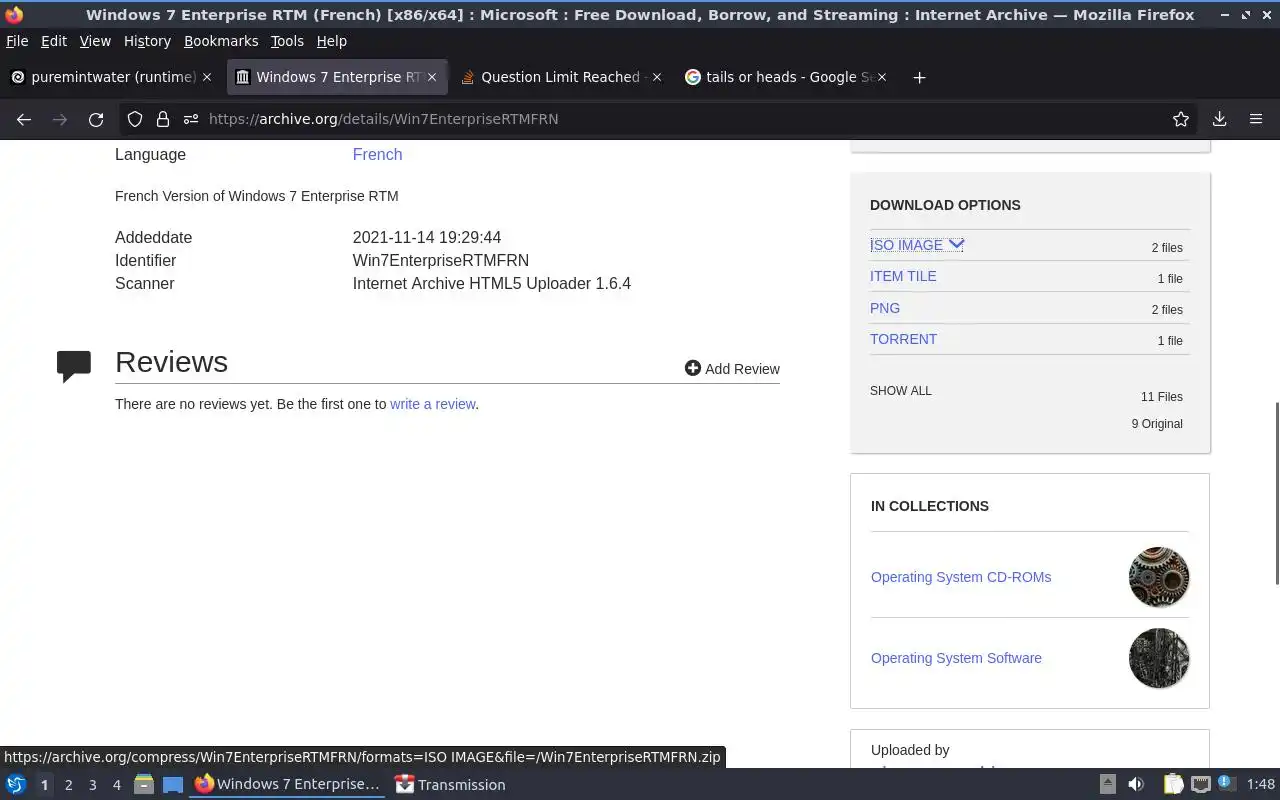Close the tails or heads Google tab

882,77
